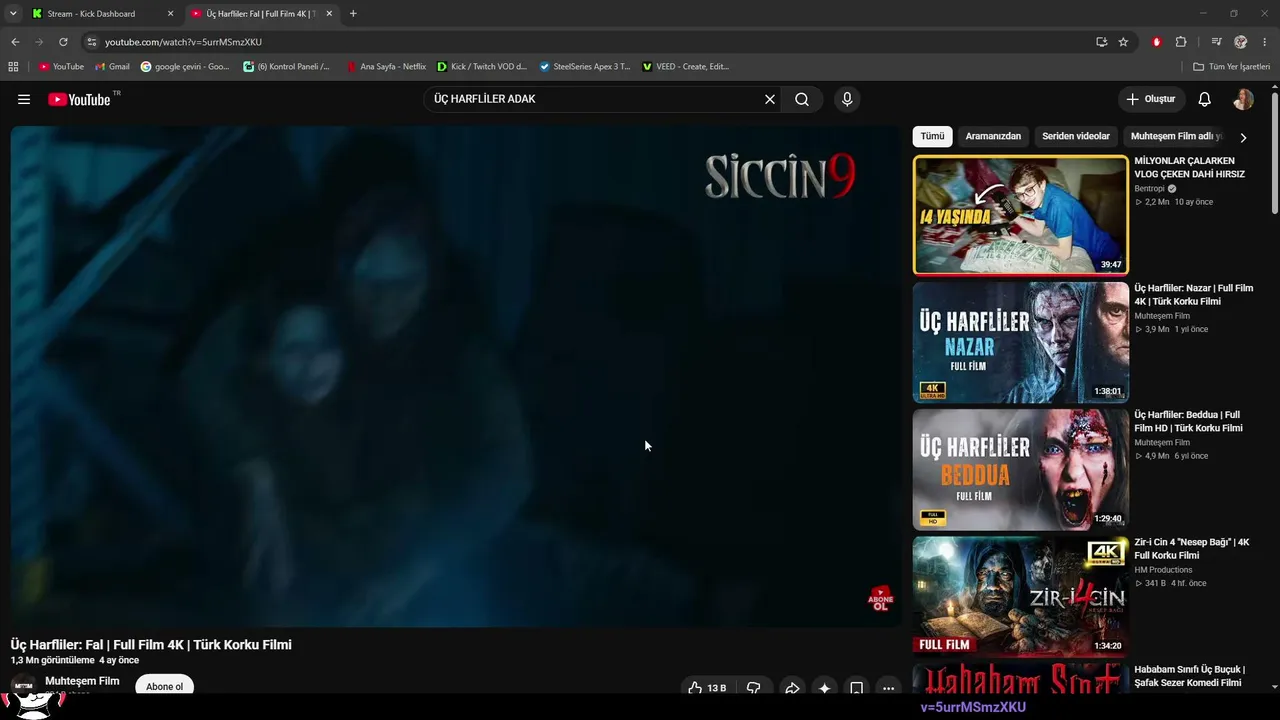Open the Oluştur create menu

tap(1151, 99)
